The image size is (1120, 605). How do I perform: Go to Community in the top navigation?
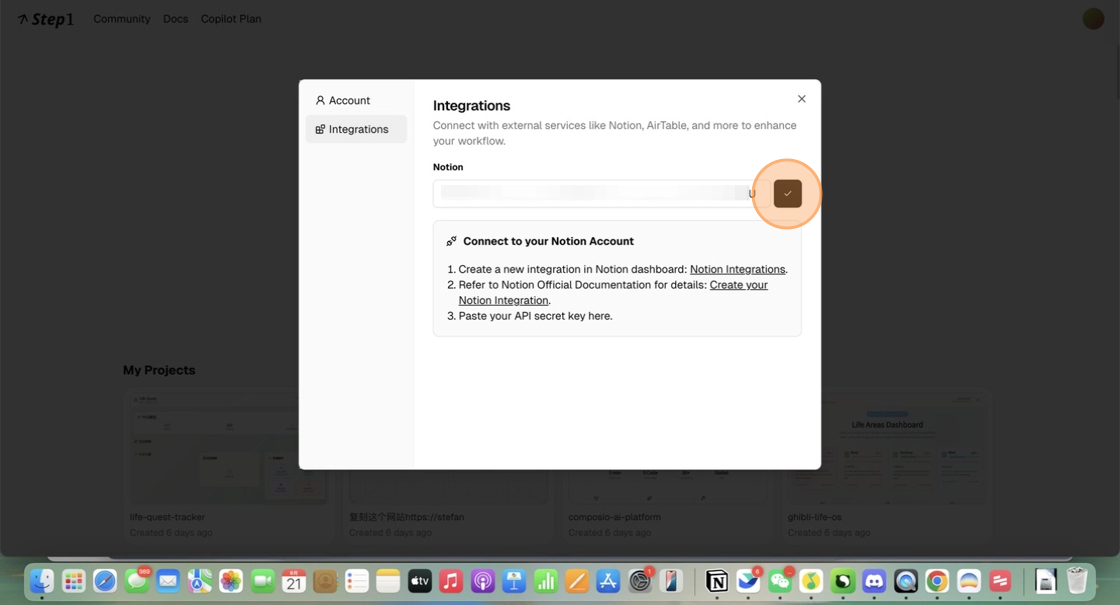pos(122,19)
